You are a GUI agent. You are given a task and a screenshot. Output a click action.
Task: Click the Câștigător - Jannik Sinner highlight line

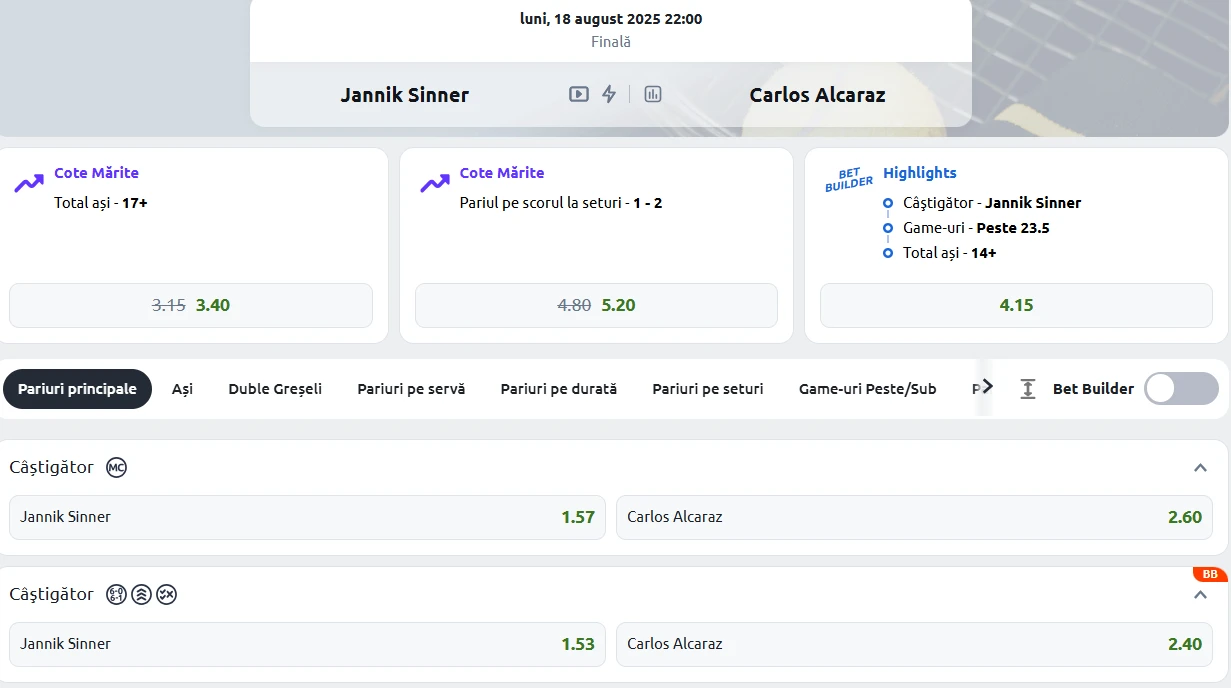992,203
